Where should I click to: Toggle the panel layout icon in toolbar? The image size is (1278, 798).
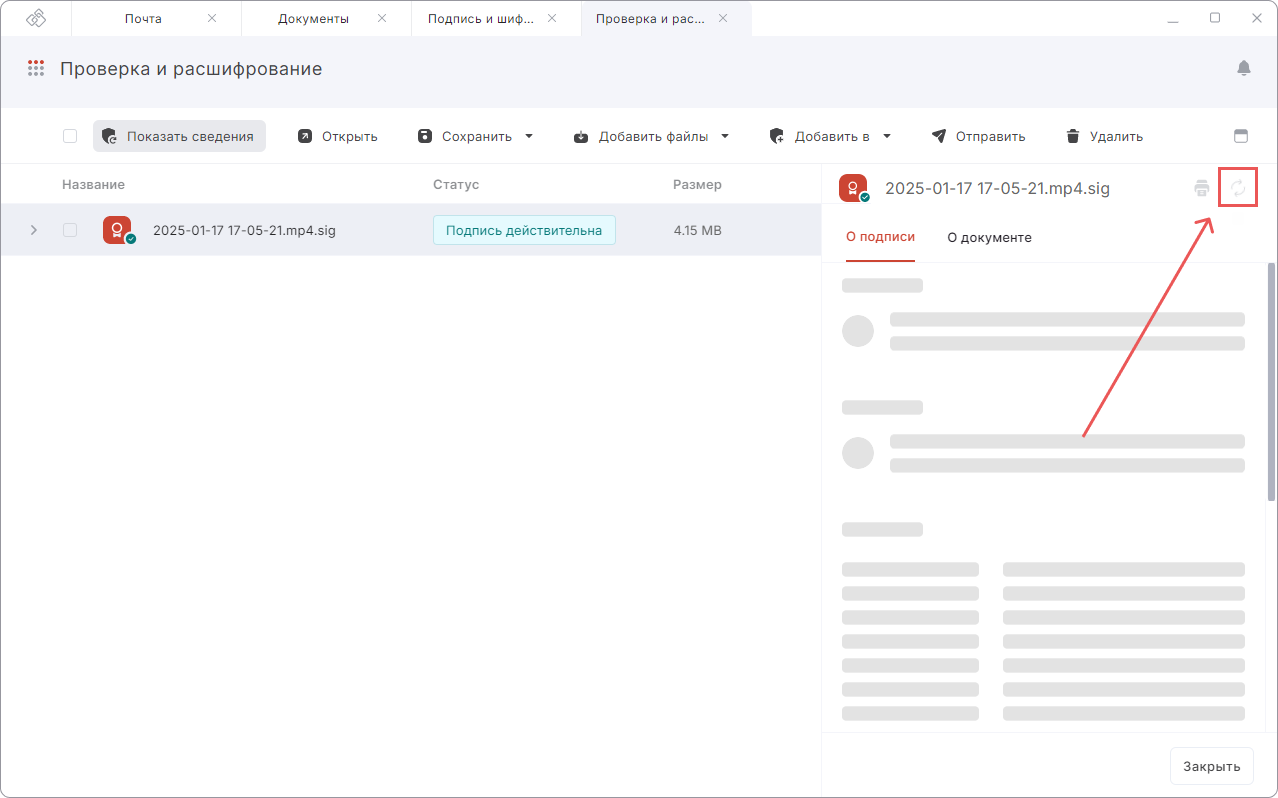[x=1242, y=136]
